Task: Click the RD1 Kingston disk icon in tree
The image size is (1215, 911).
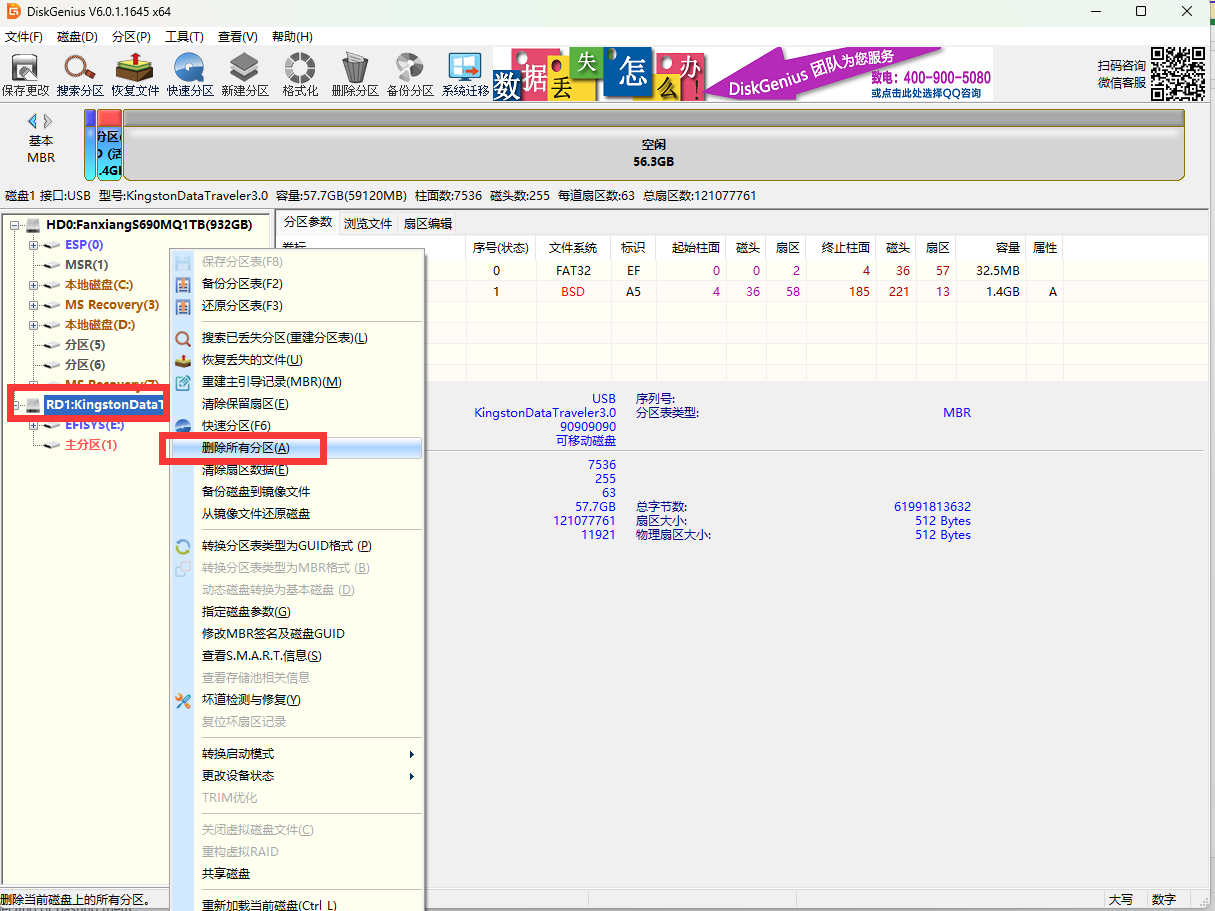Action: click(33, 405)
